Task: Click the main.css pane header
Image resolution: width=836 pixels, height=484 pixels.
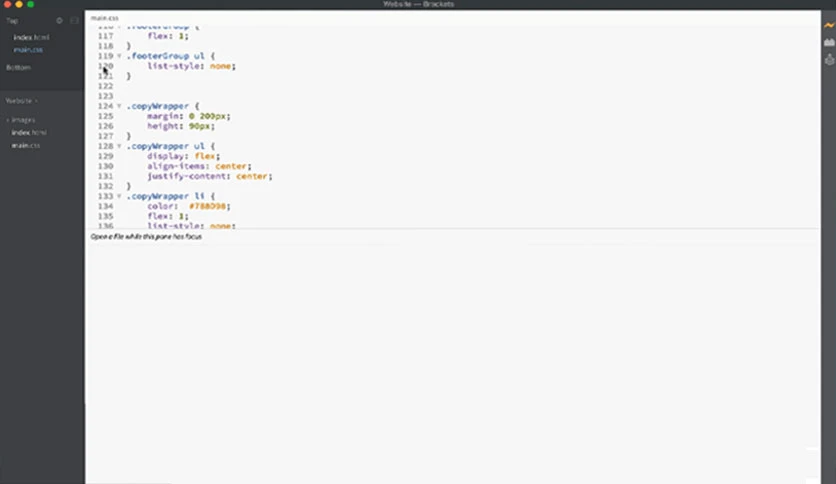Action: [104, 18]
